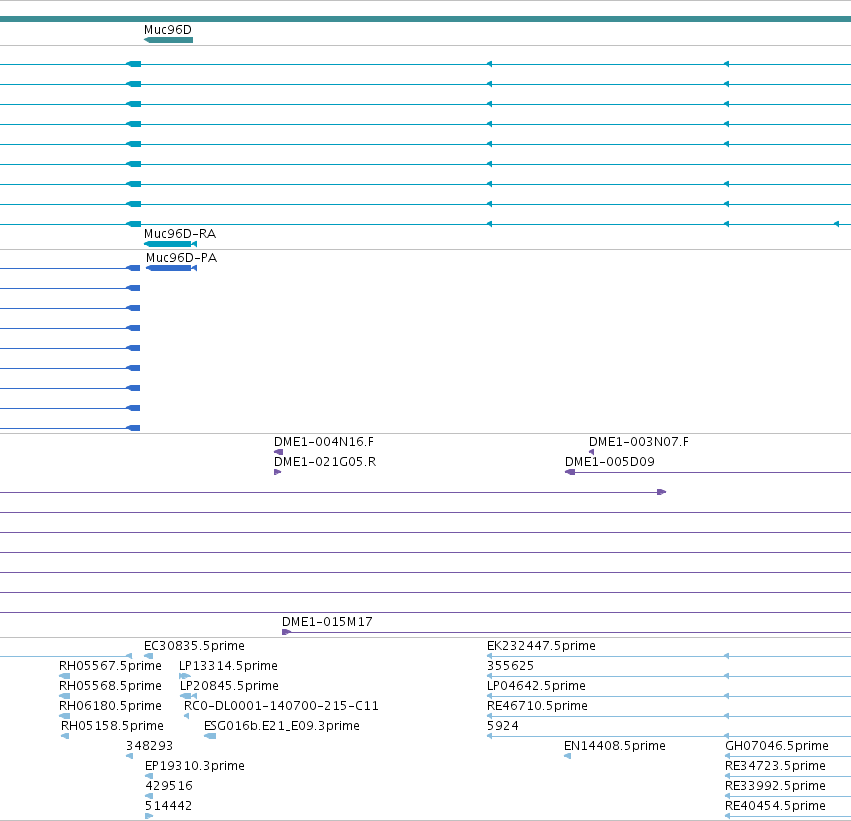Screen dimensions: 851x821
Task: Click the EC30835.5prime EST label
Action: (194, 646)
